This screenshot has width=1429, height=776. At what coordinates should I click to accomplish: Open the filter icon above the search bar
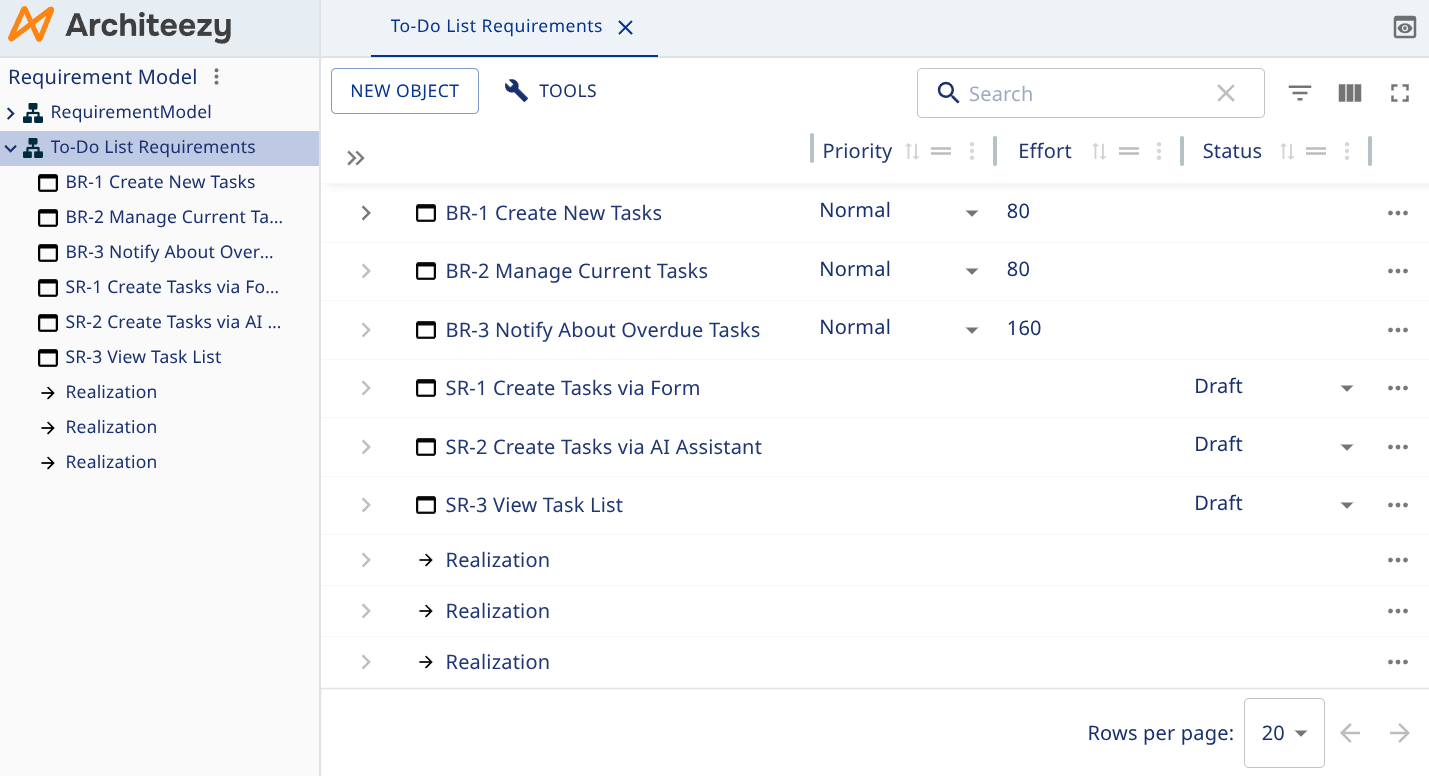1300,92
